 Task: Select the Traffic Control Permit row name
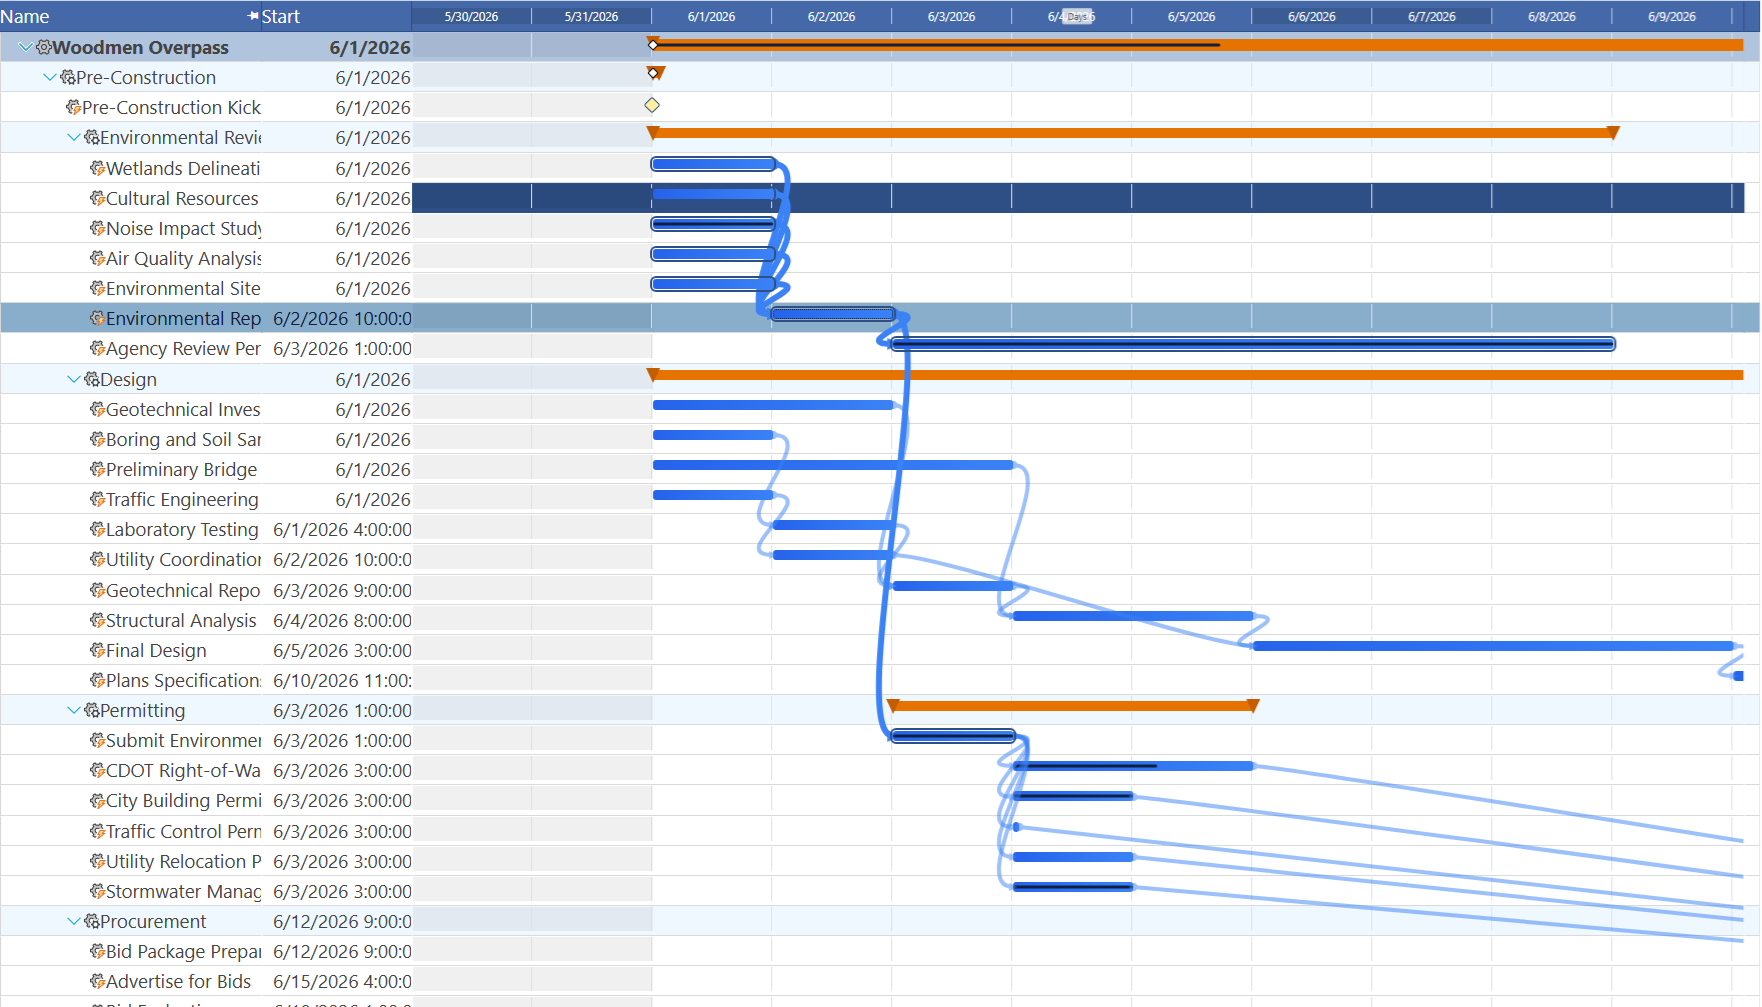point(184,831)
